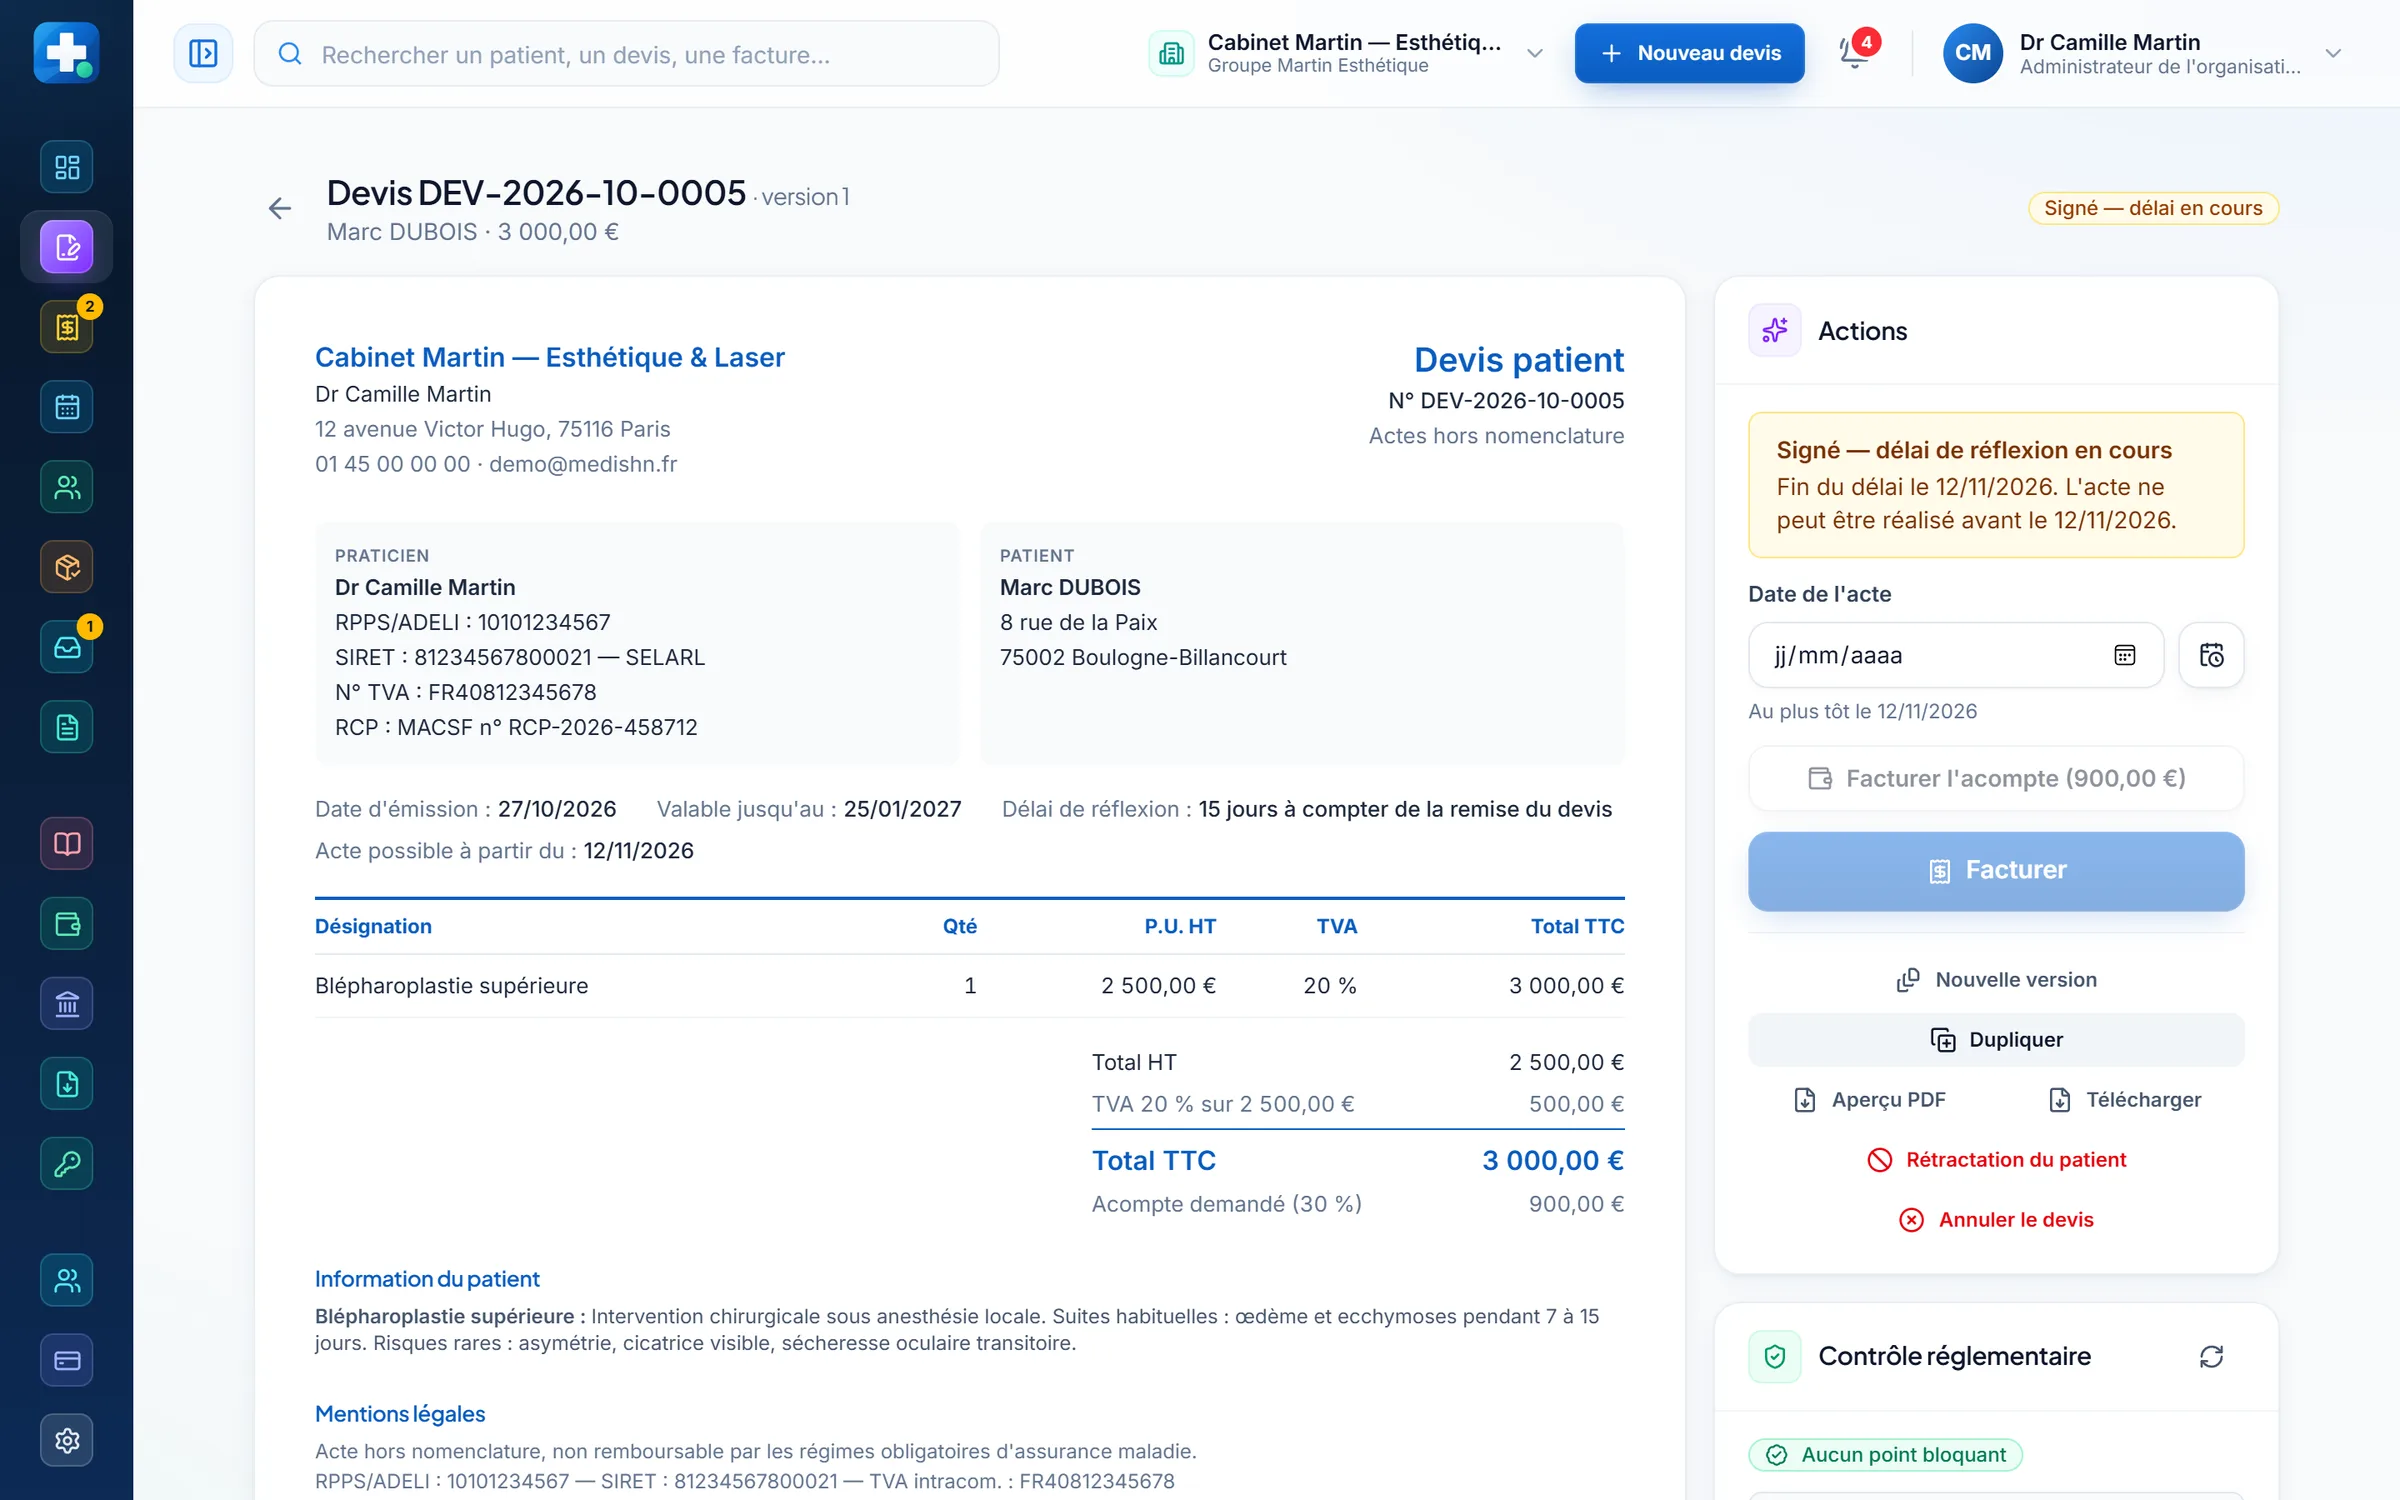Viewport: 2400px width, 1500px height.
Task: Open the open-book icon in sidebar
Action: tap(67, 844)
